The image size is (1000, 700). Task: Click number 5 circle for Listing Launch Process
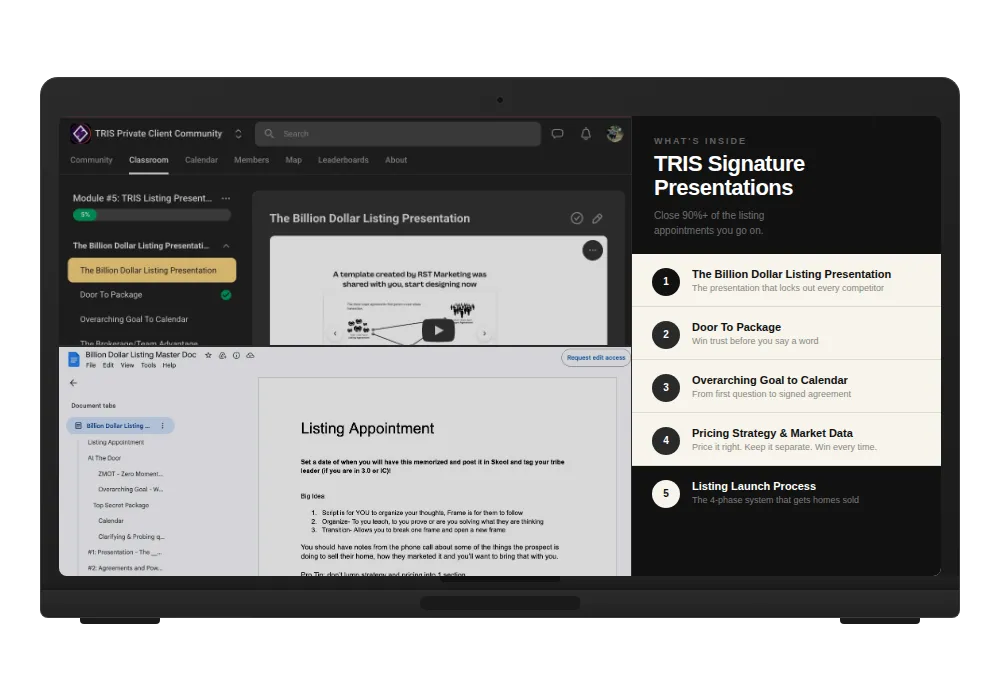(x=666, y=493)
